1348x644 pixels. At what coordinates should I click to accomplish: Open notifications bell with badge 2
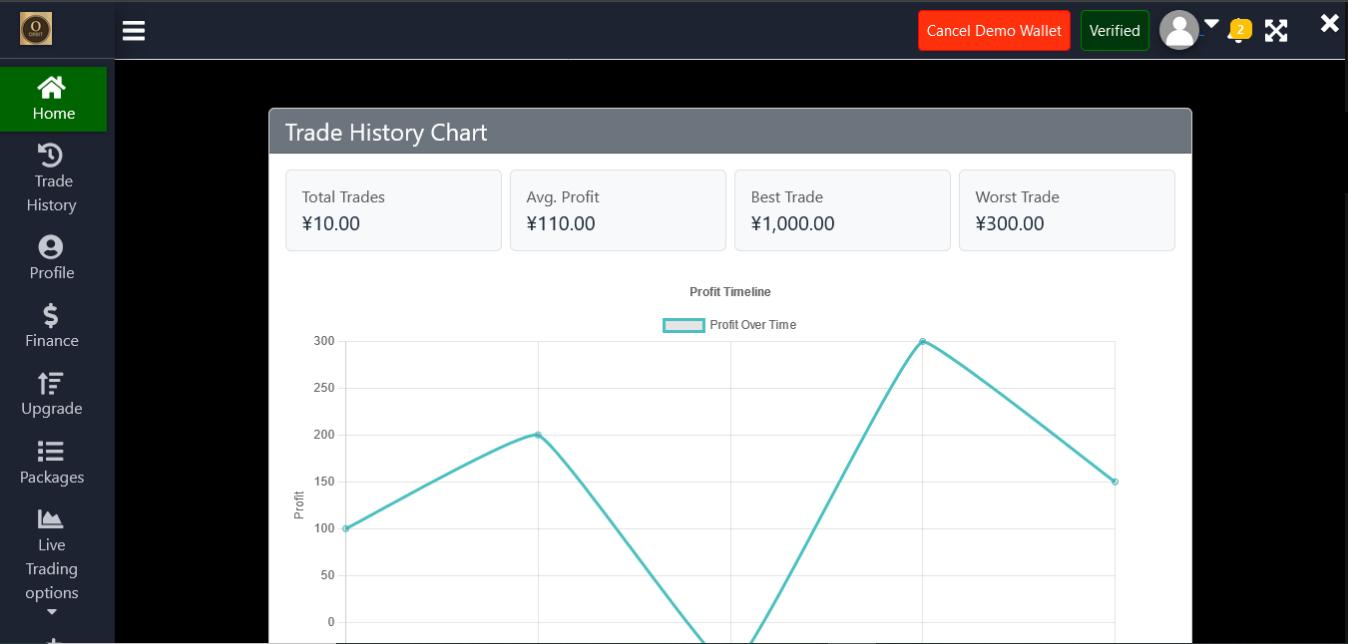(1239, 31)
